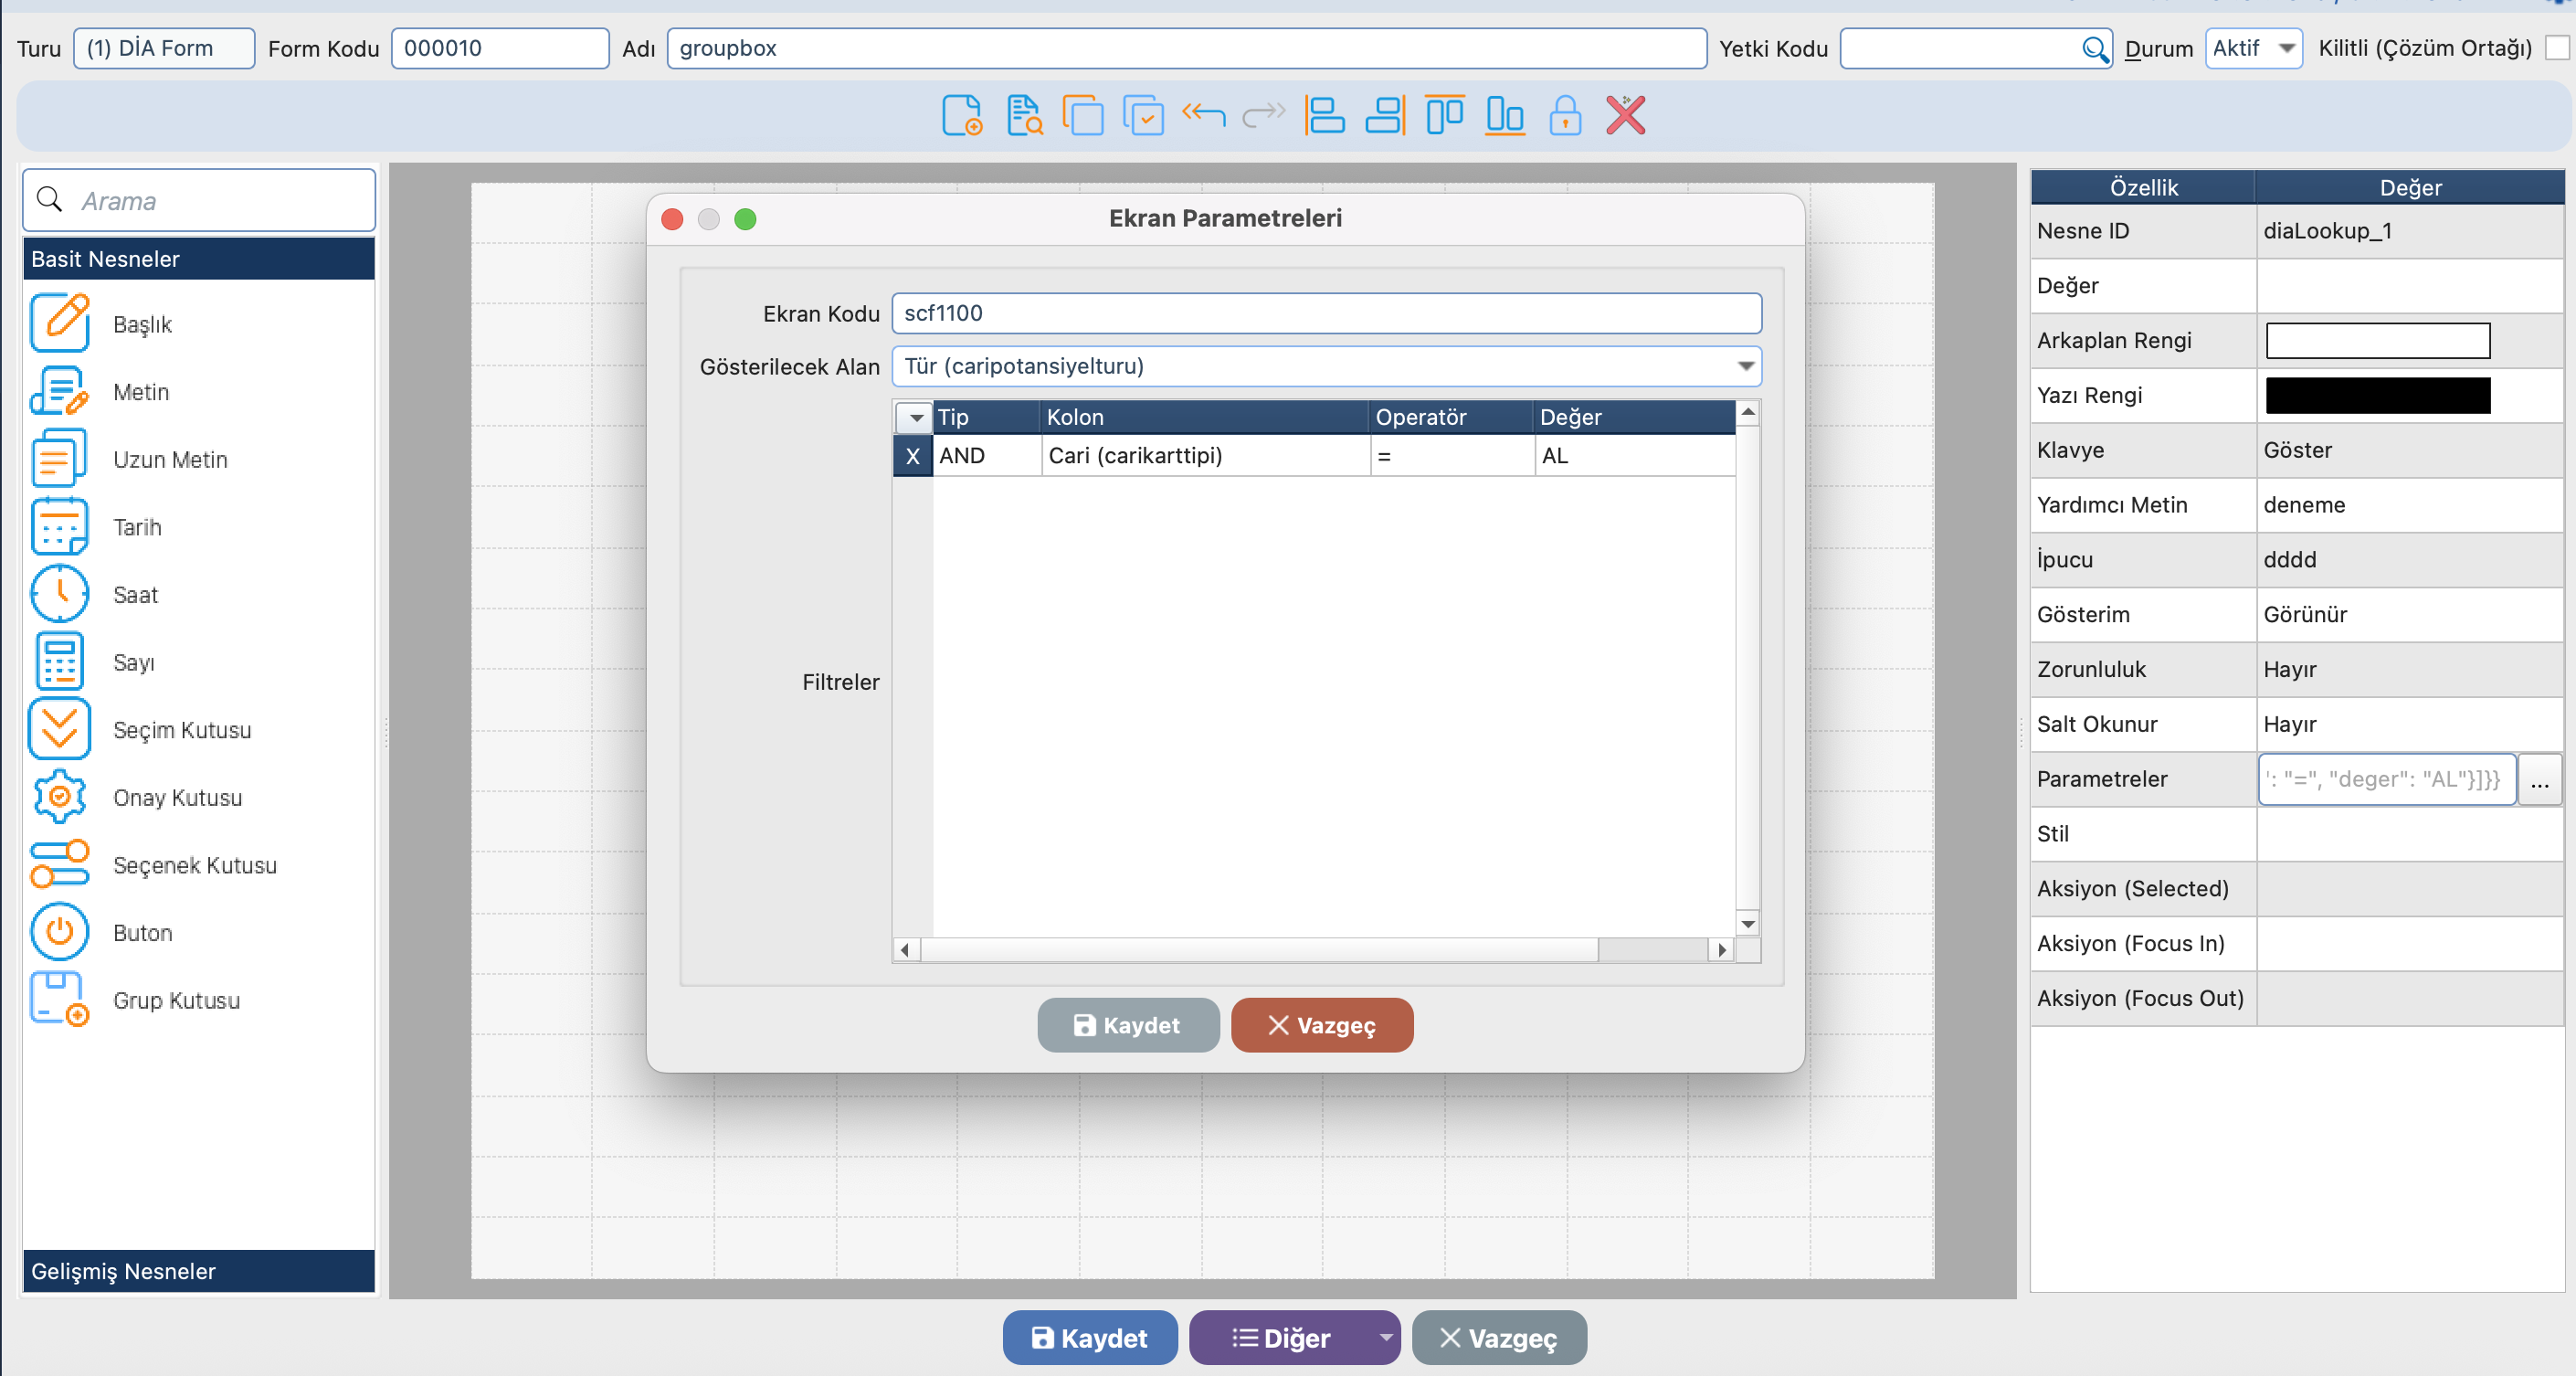Click the new document toolbar icon
The height and width of the screenshot is (1376, 2576).
(961, 116)
